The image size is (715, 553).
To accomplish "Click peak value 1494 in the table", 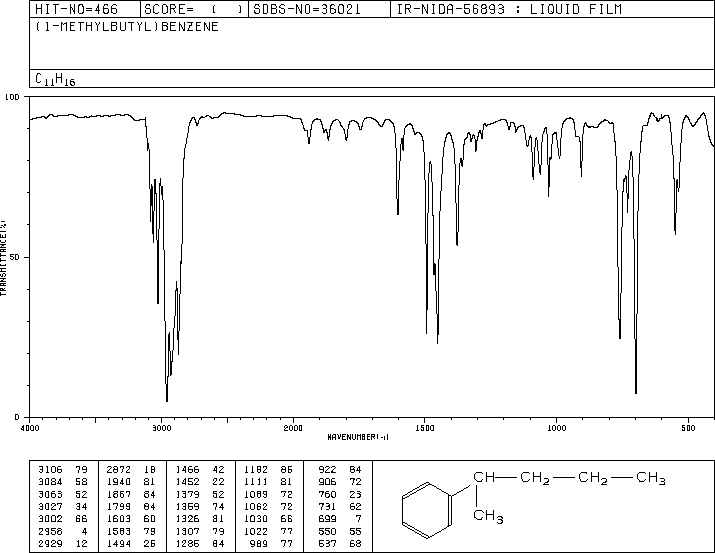I will click(x=119, y=543).
